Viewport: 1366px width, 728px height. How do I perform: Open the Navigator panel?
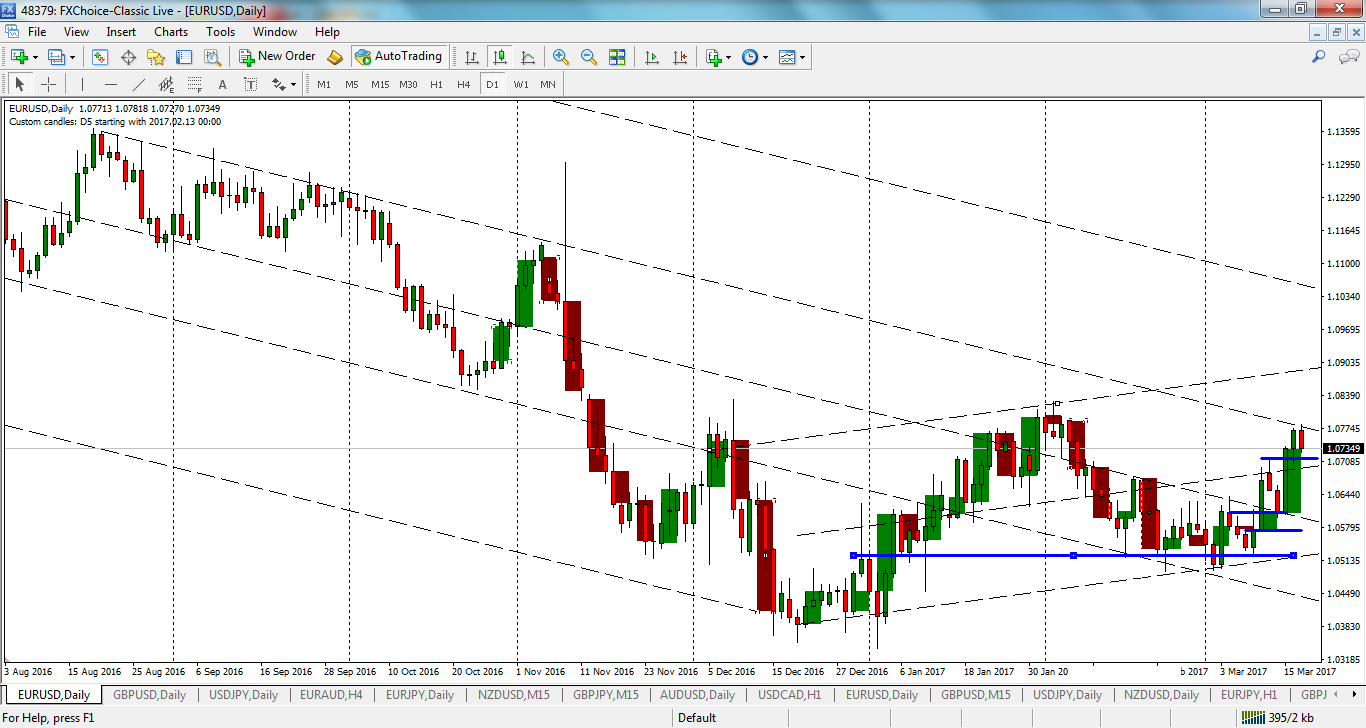[x=154, y=56]
